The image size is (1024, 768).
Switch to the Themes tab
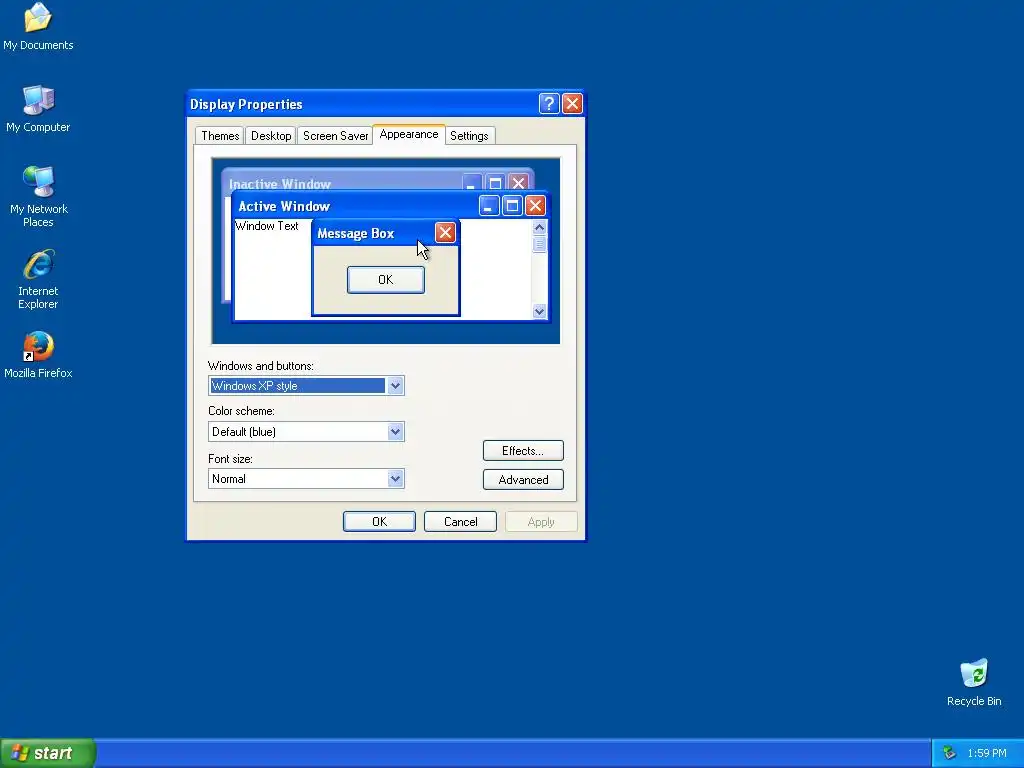point(220,136)
